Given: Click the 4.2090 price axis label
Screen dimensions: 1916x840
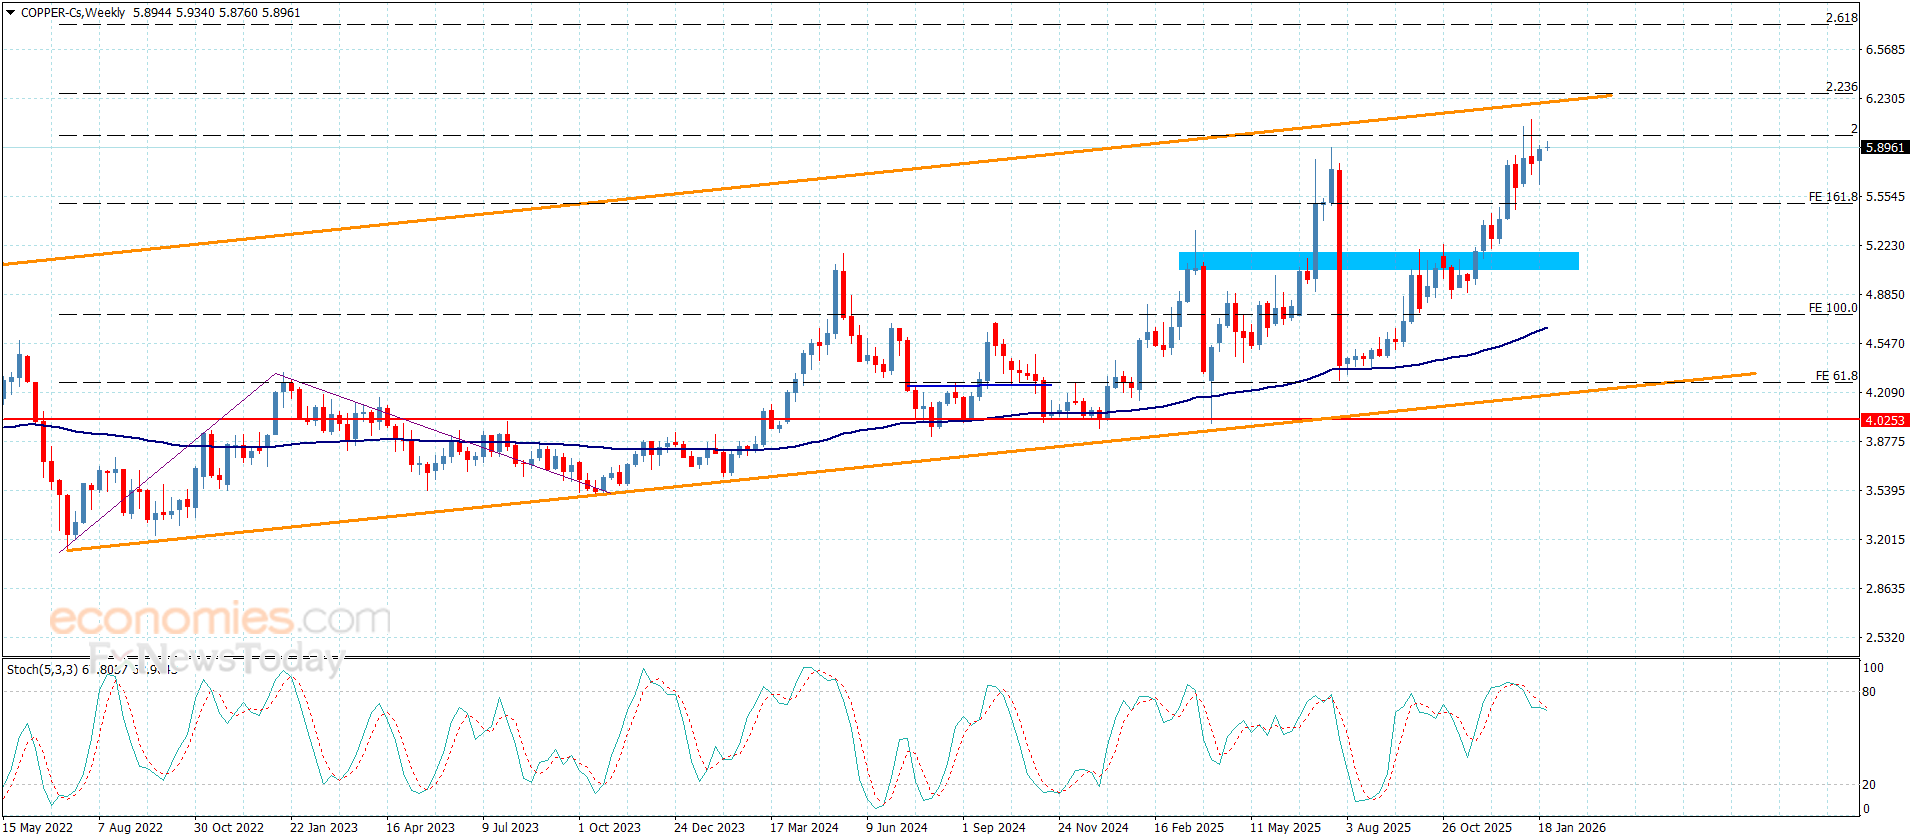Looking at the screenshot, I should coord(1885,393).
